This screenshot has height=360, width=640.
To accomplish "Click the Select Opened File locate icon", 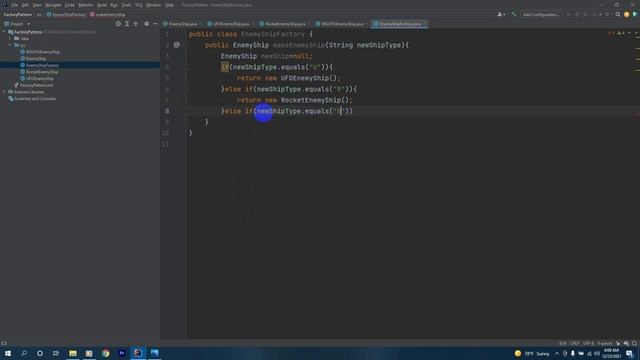I will tap(118, 24).
